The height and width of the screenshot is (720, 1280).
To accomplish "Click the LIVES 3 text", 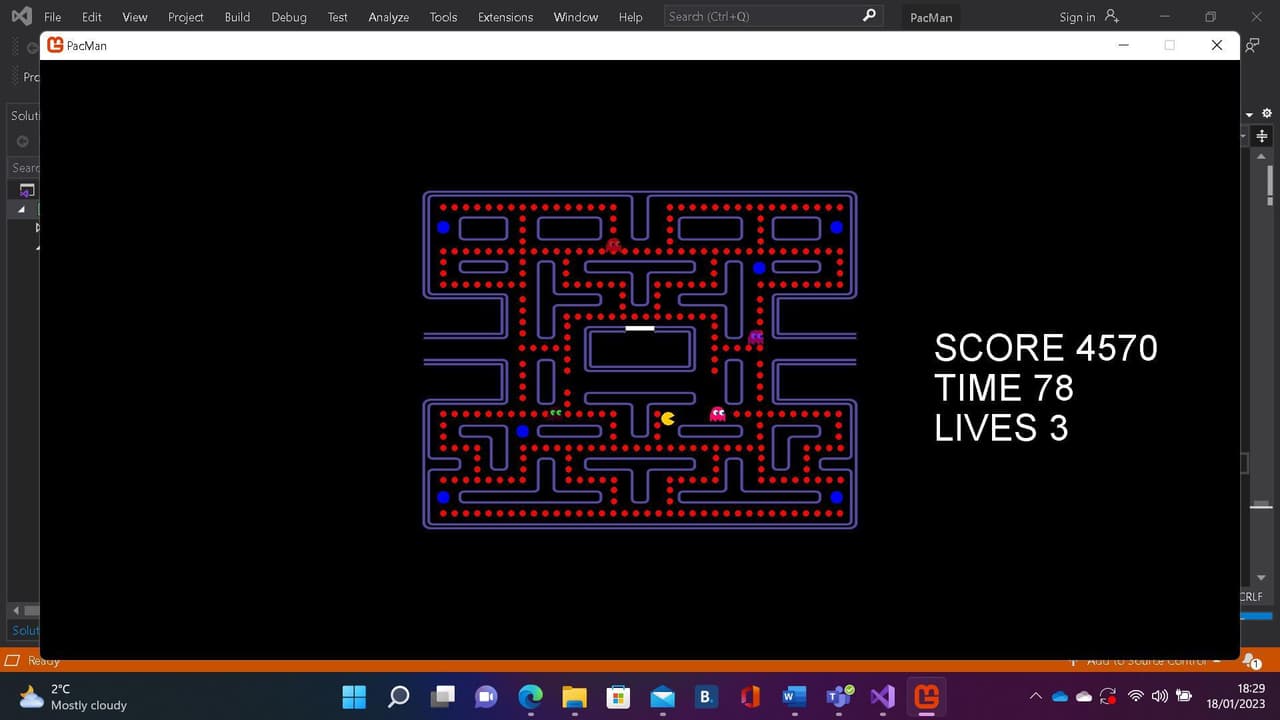I will tap(1001, 428).
